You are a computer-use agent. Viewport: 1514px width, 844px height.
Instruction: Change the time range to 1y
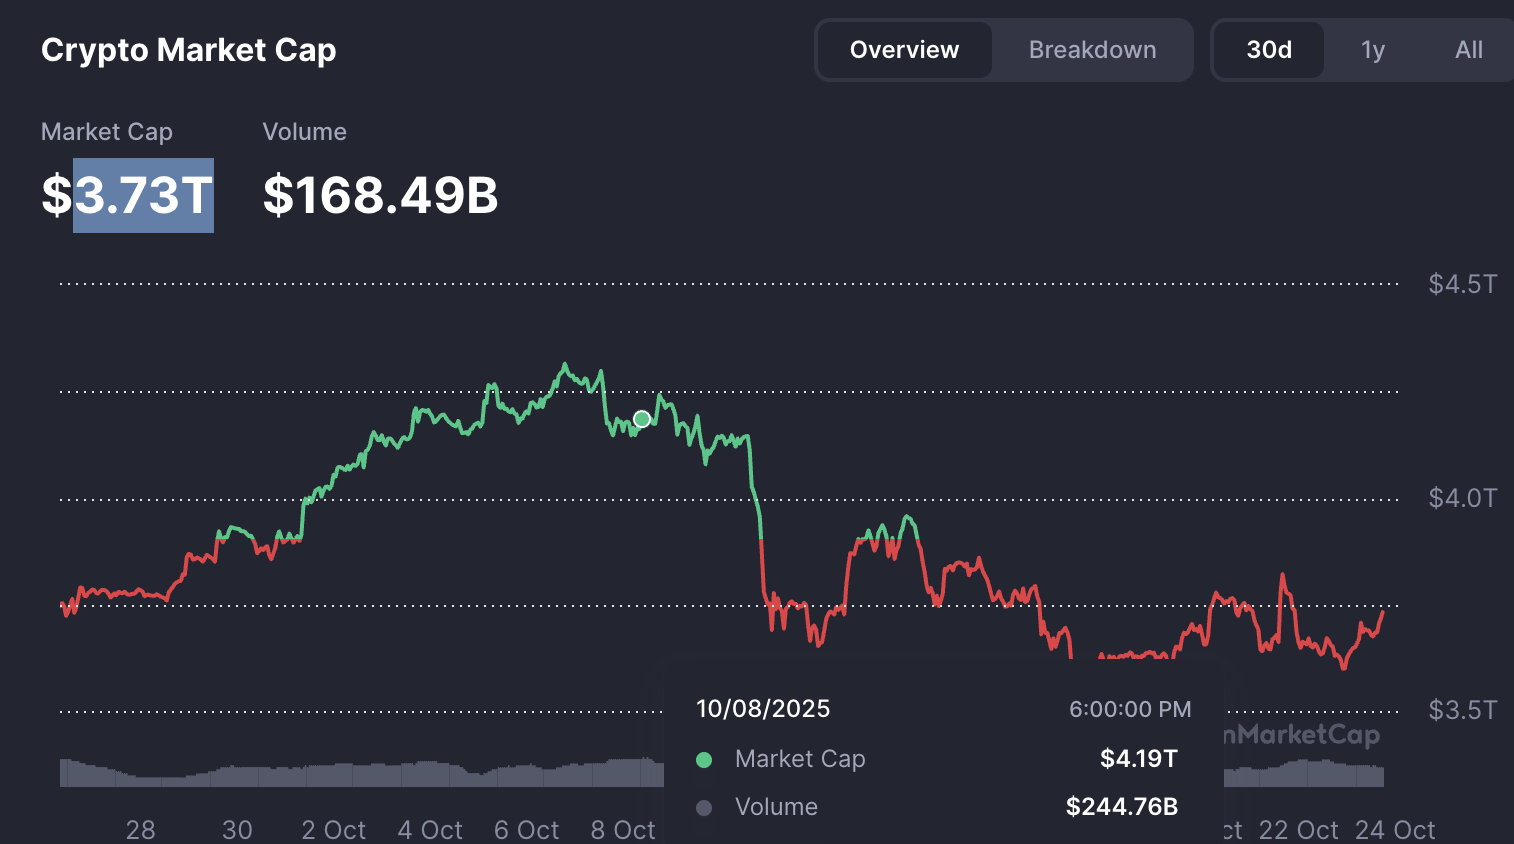(1373, 50)
